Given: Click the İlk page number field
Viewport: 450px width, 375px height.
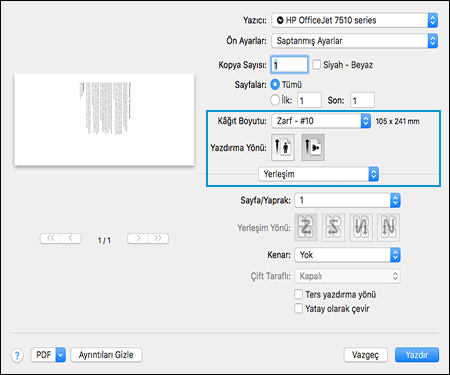Looking at the screenshot, I should (x=309, y=100).
